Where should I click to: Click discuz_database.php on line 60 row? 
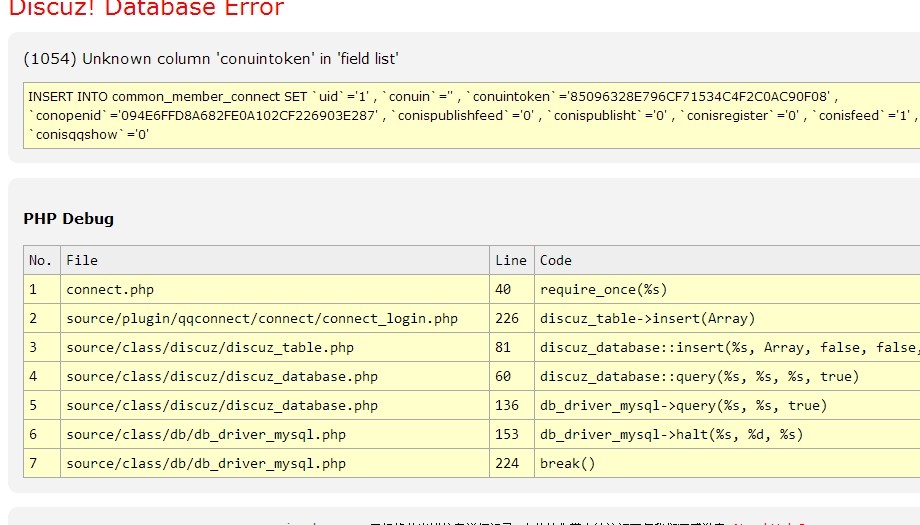tap(222, 376)
